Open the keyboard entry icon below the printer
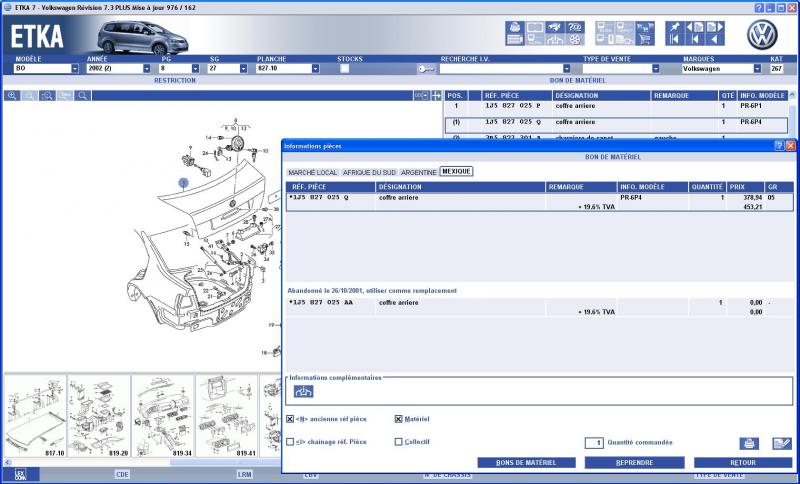Image resolution: width=800 pixels, height=484 pixels. point(515,39)
